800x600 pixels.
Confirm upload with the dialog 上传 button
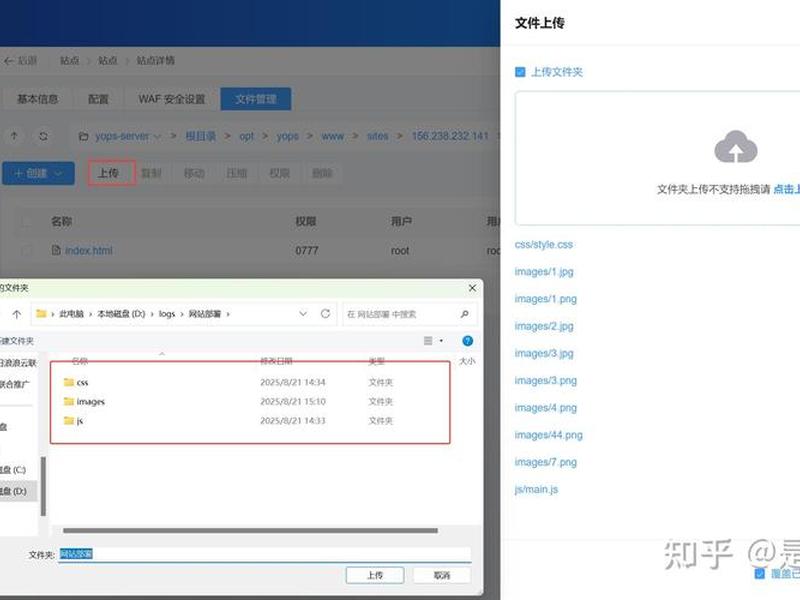(x=375, y=575)
